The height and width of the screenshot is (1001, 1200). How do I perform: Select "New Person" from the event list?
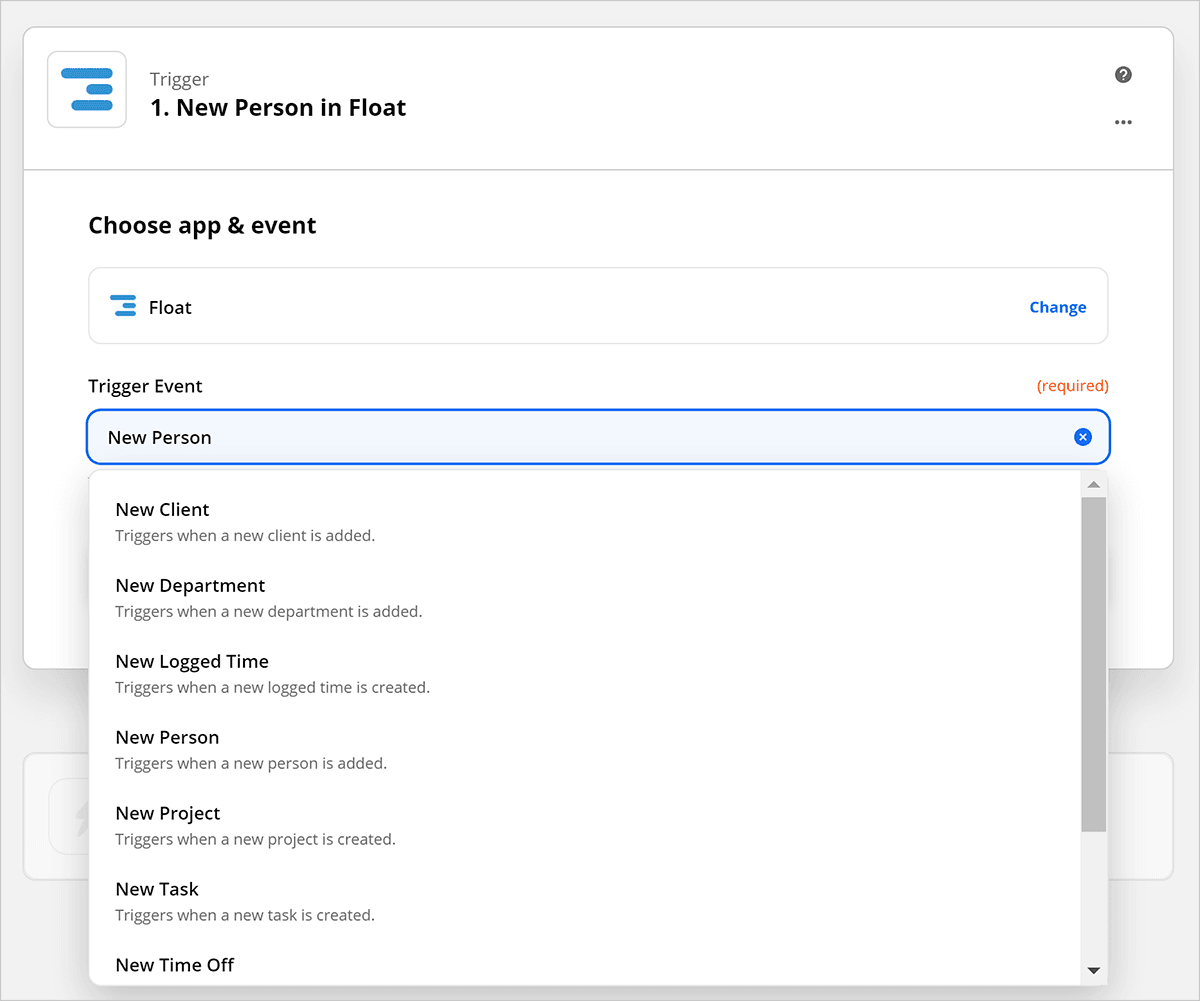167,737
